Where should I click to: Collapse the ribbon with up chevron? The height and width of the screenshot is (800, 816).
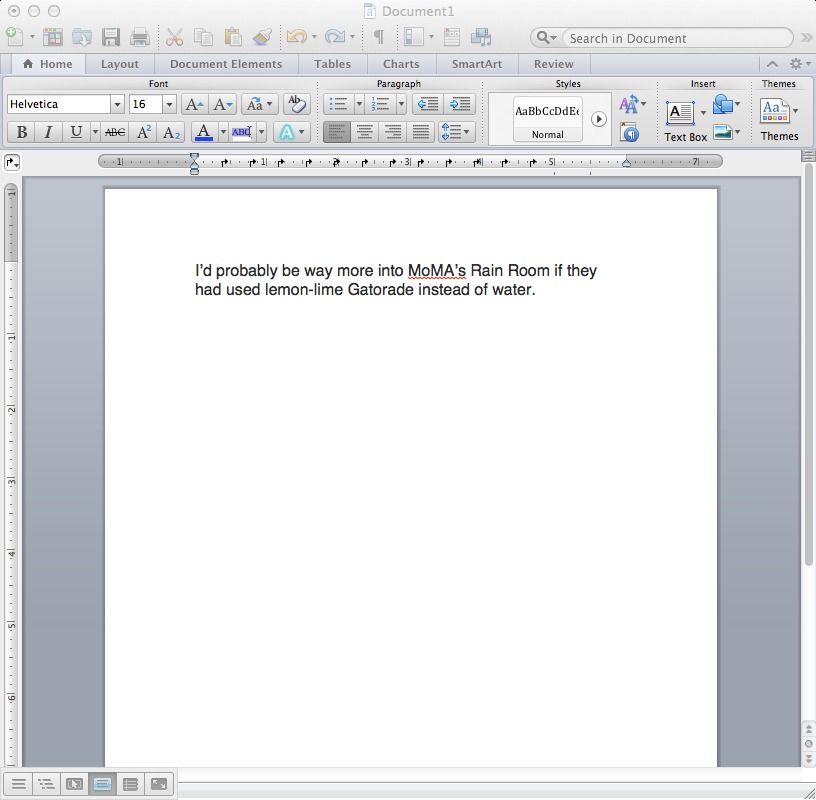772,64
